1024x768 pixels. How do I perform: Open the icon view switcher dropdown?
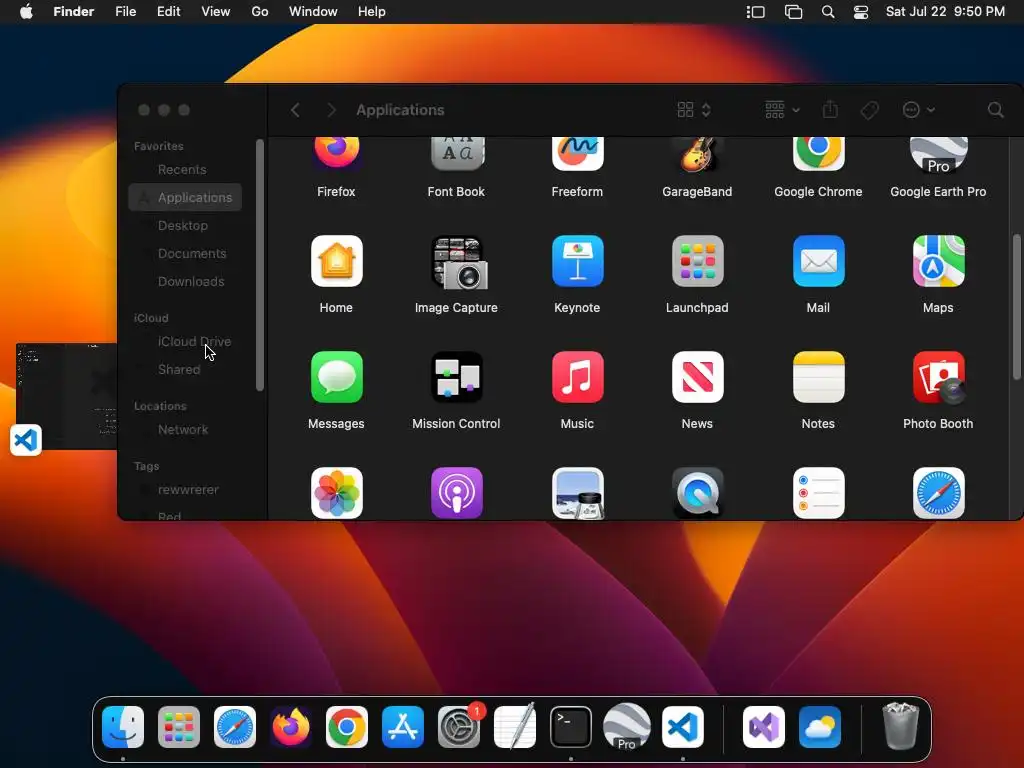[x=694, y=110]
